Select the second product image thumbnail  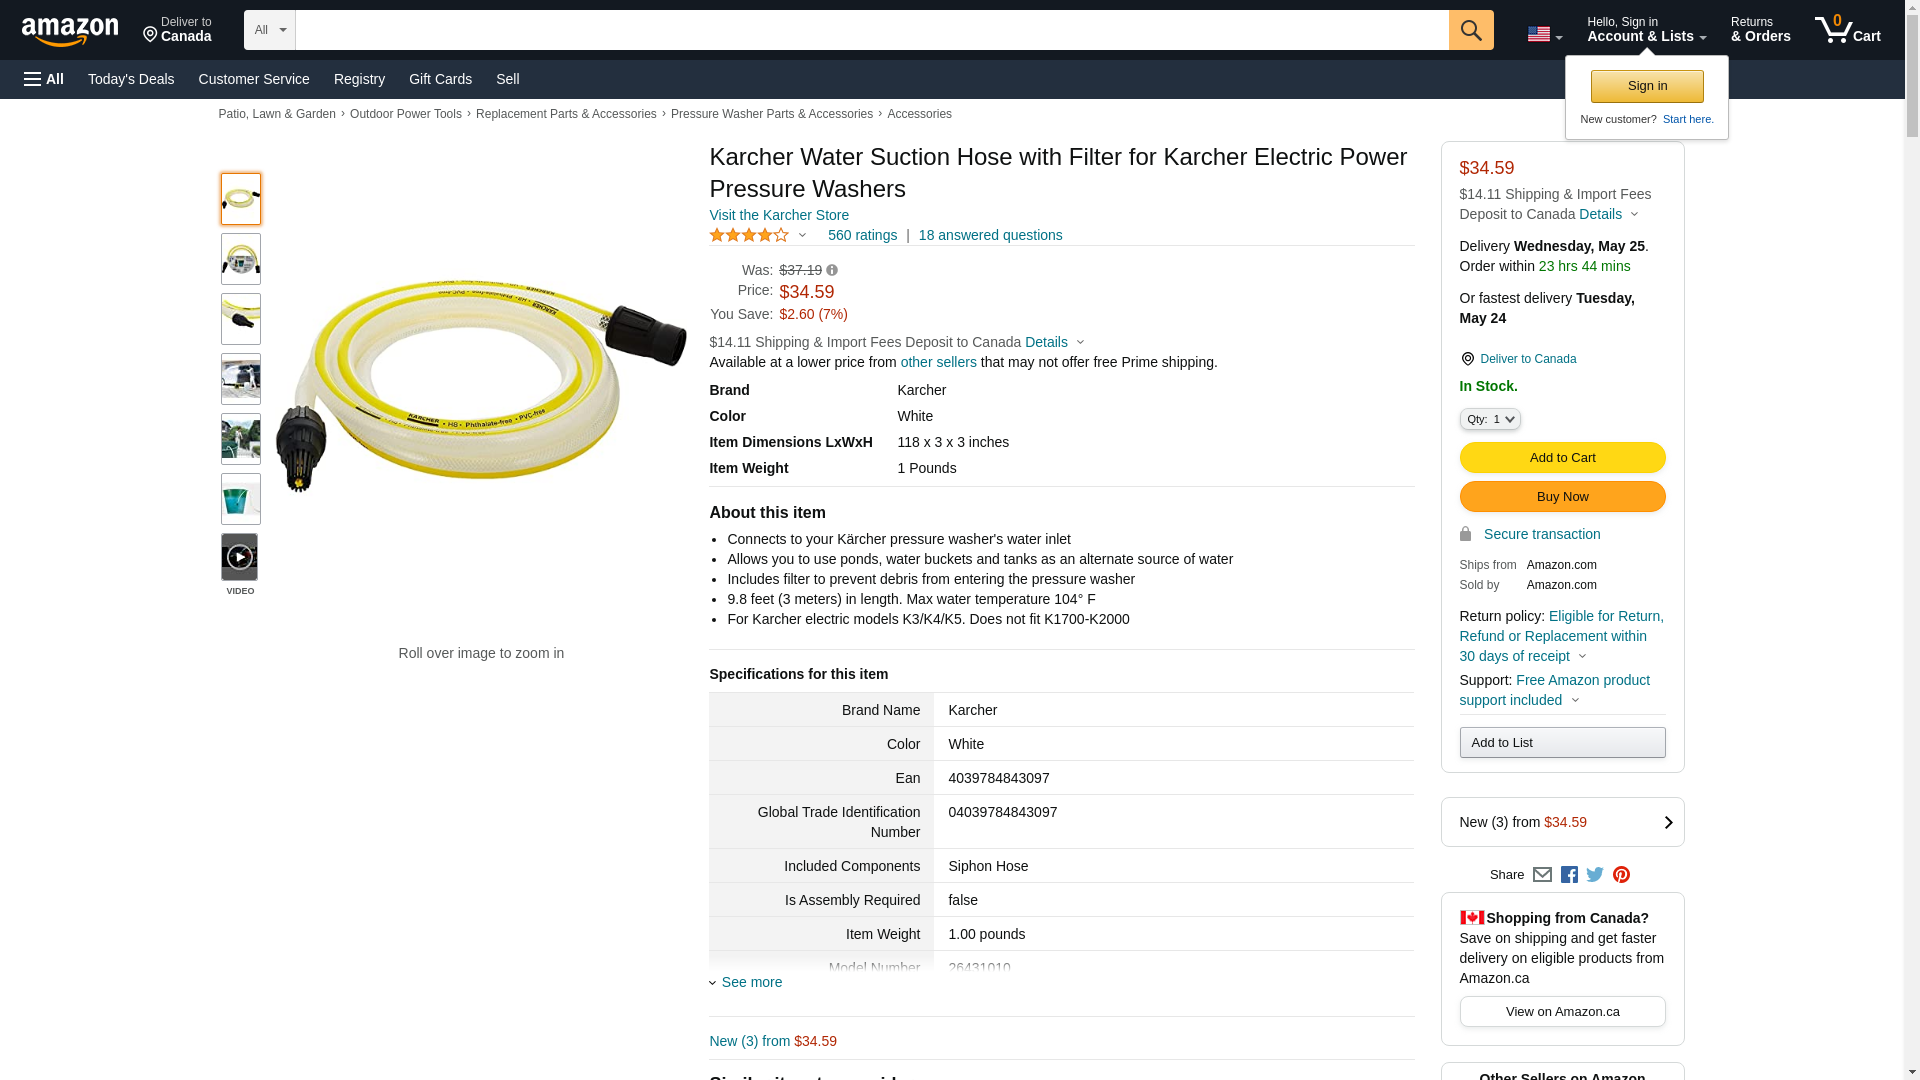tap(241, 259)
